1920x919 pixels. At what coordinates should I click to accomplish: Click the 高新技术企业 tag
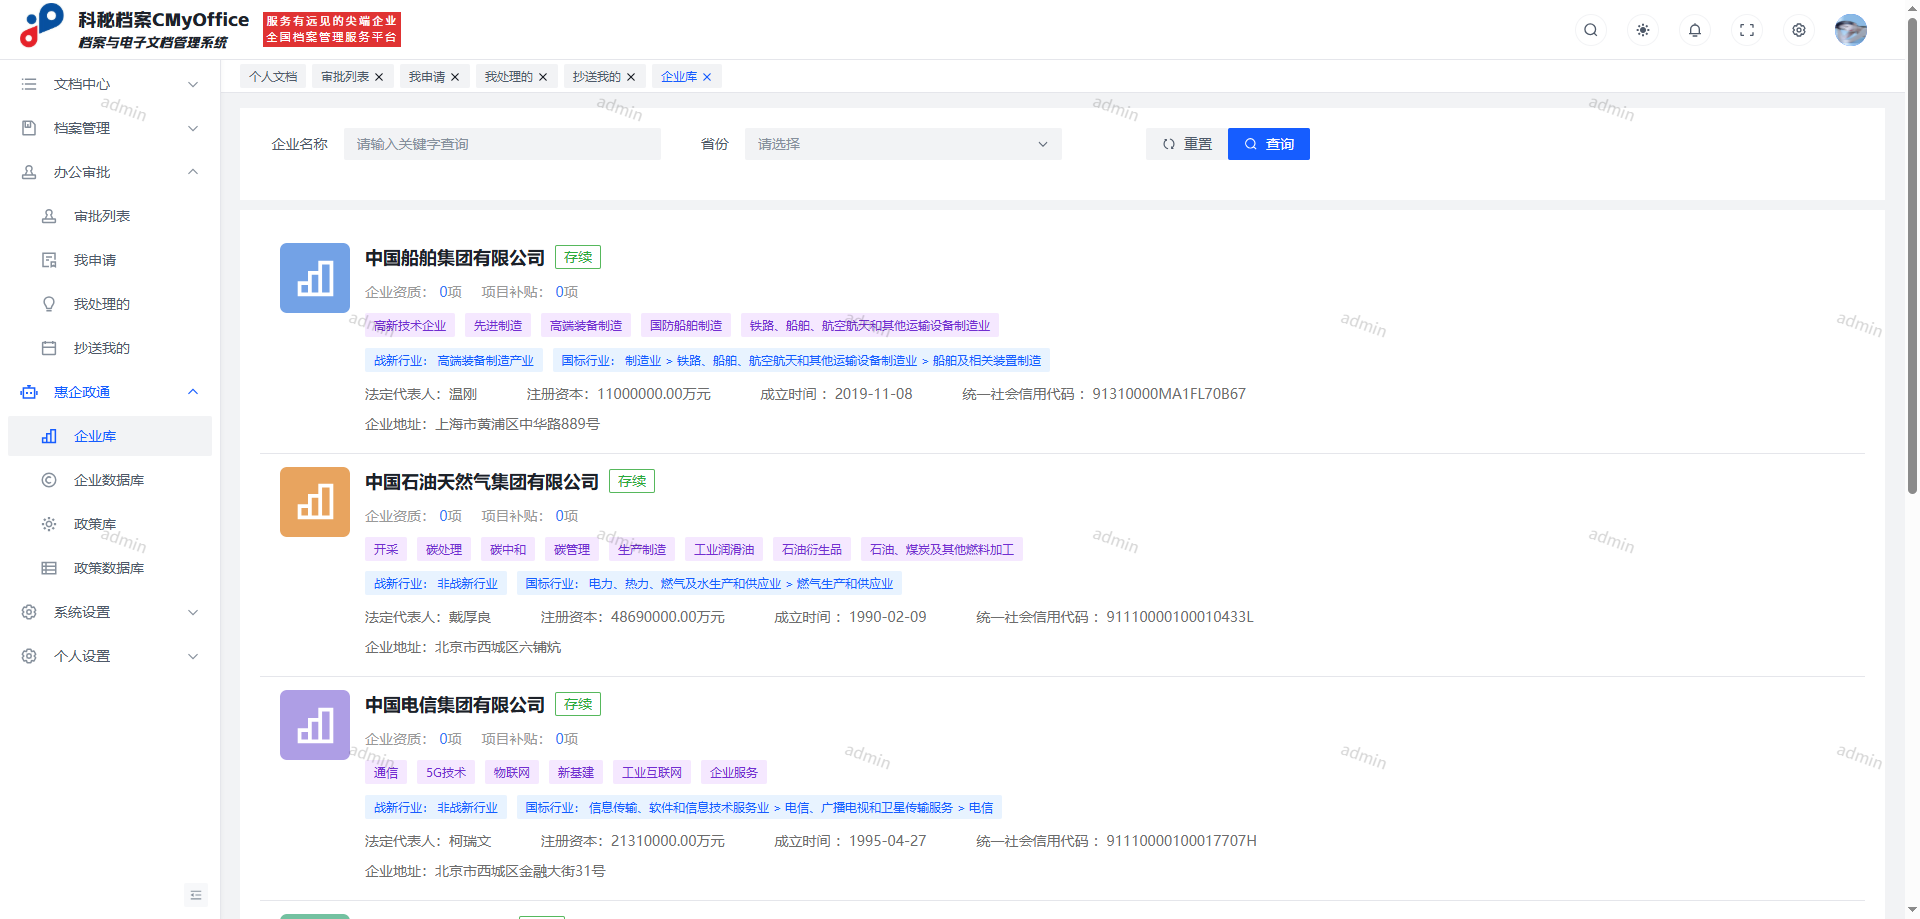(410, 326)
